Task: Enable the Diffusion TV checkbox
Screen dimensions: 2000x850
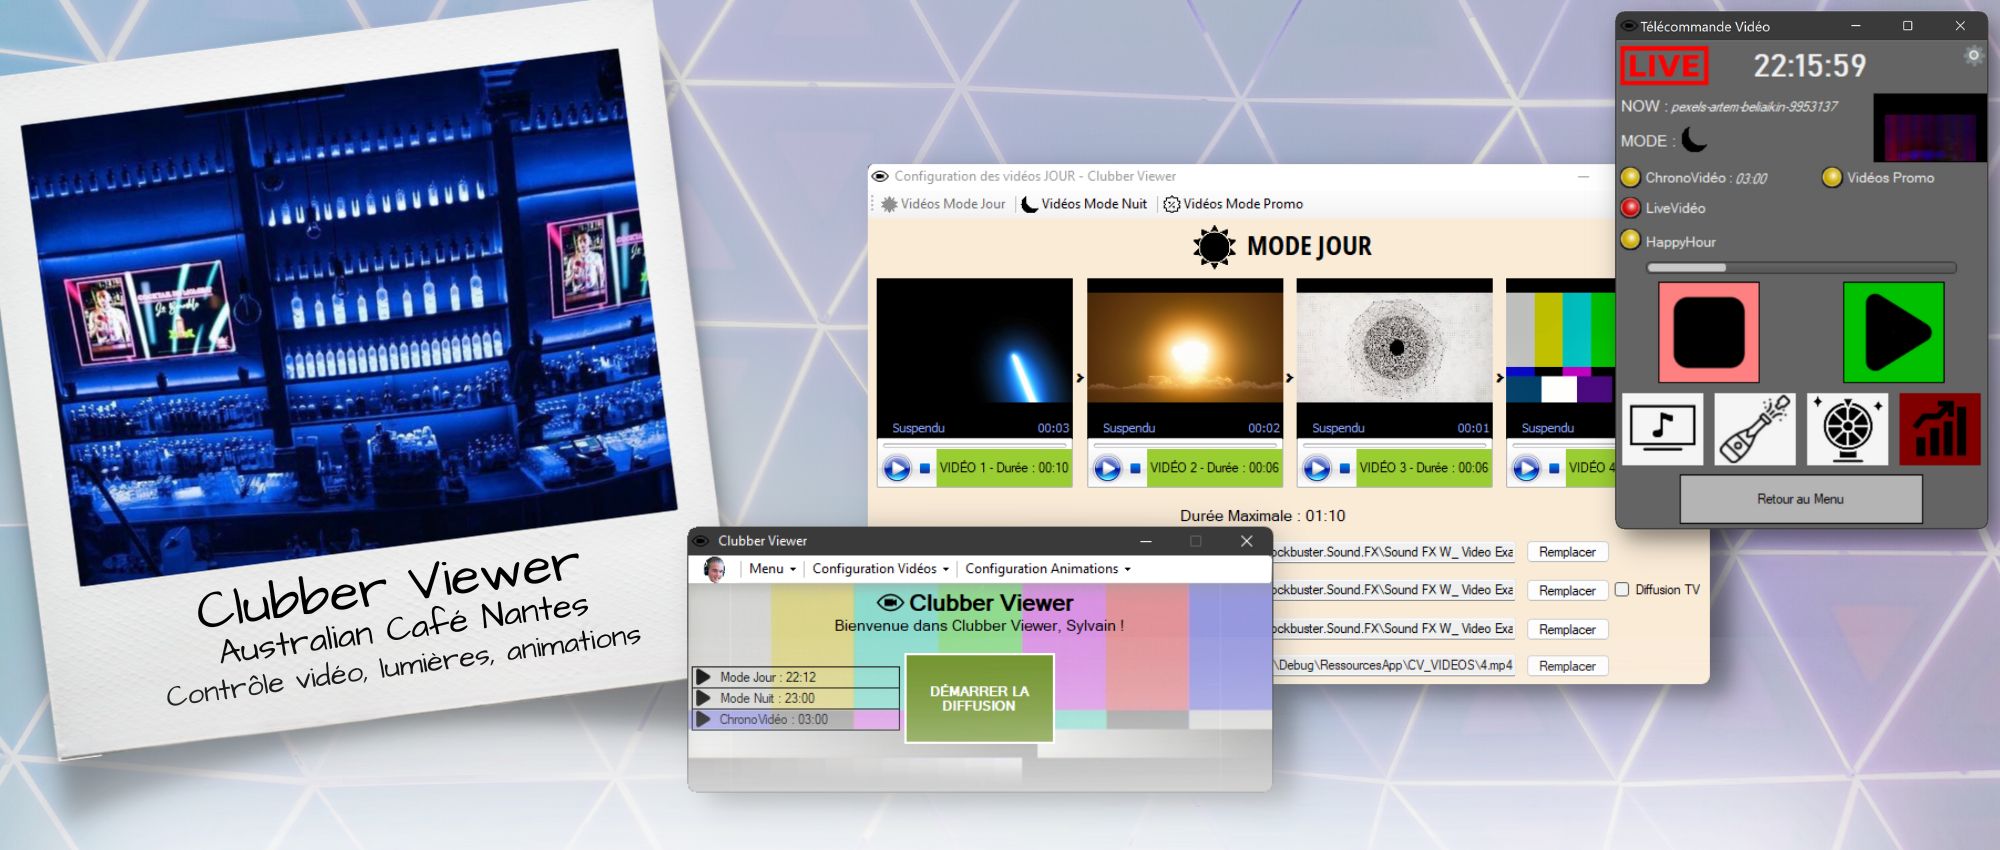Action: [x=1622, y=590]
